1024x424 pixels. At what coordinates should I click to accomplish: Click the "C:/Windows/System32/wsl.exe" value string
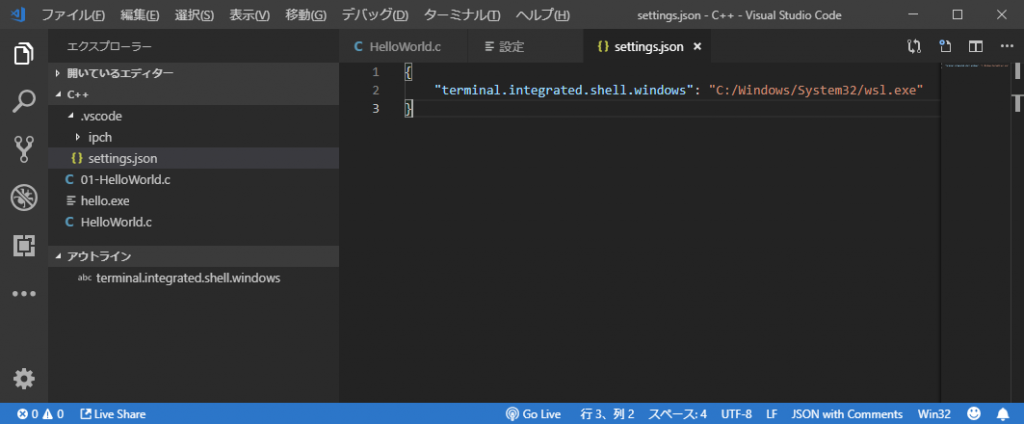point(816,90)
